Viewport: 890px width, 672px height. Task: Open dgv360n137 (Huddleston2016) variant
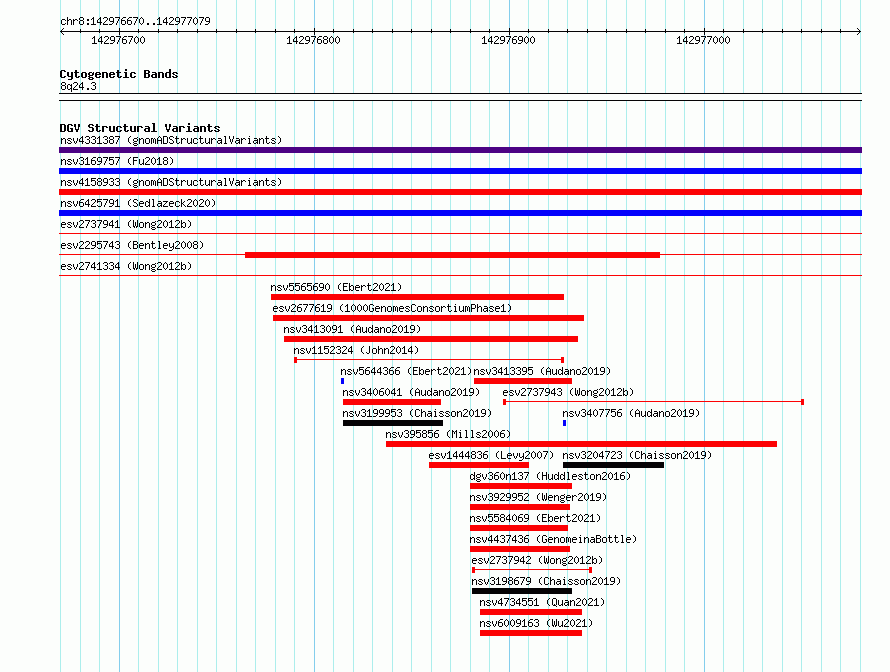pos(550,476)
